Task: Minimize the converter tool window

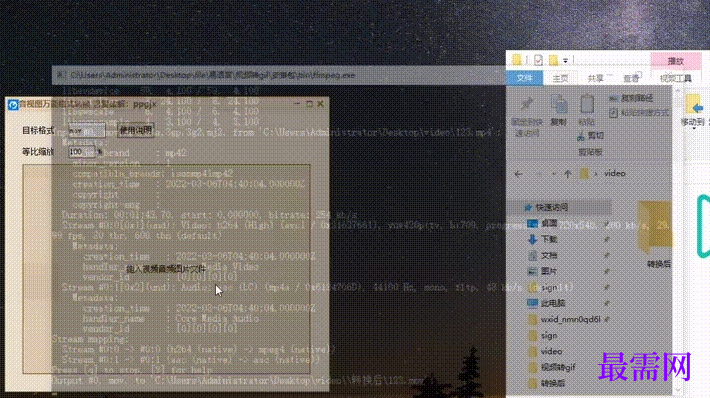Action: click(x=297, y=104)
